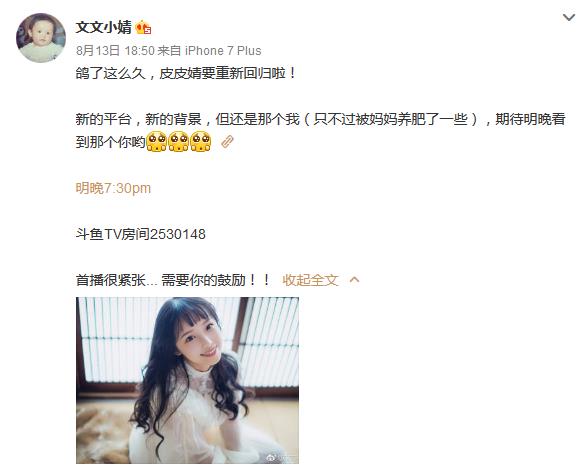The image size is (581, 467).
Task: Open the poster's baby photo avatar
Action: (41, 38)
